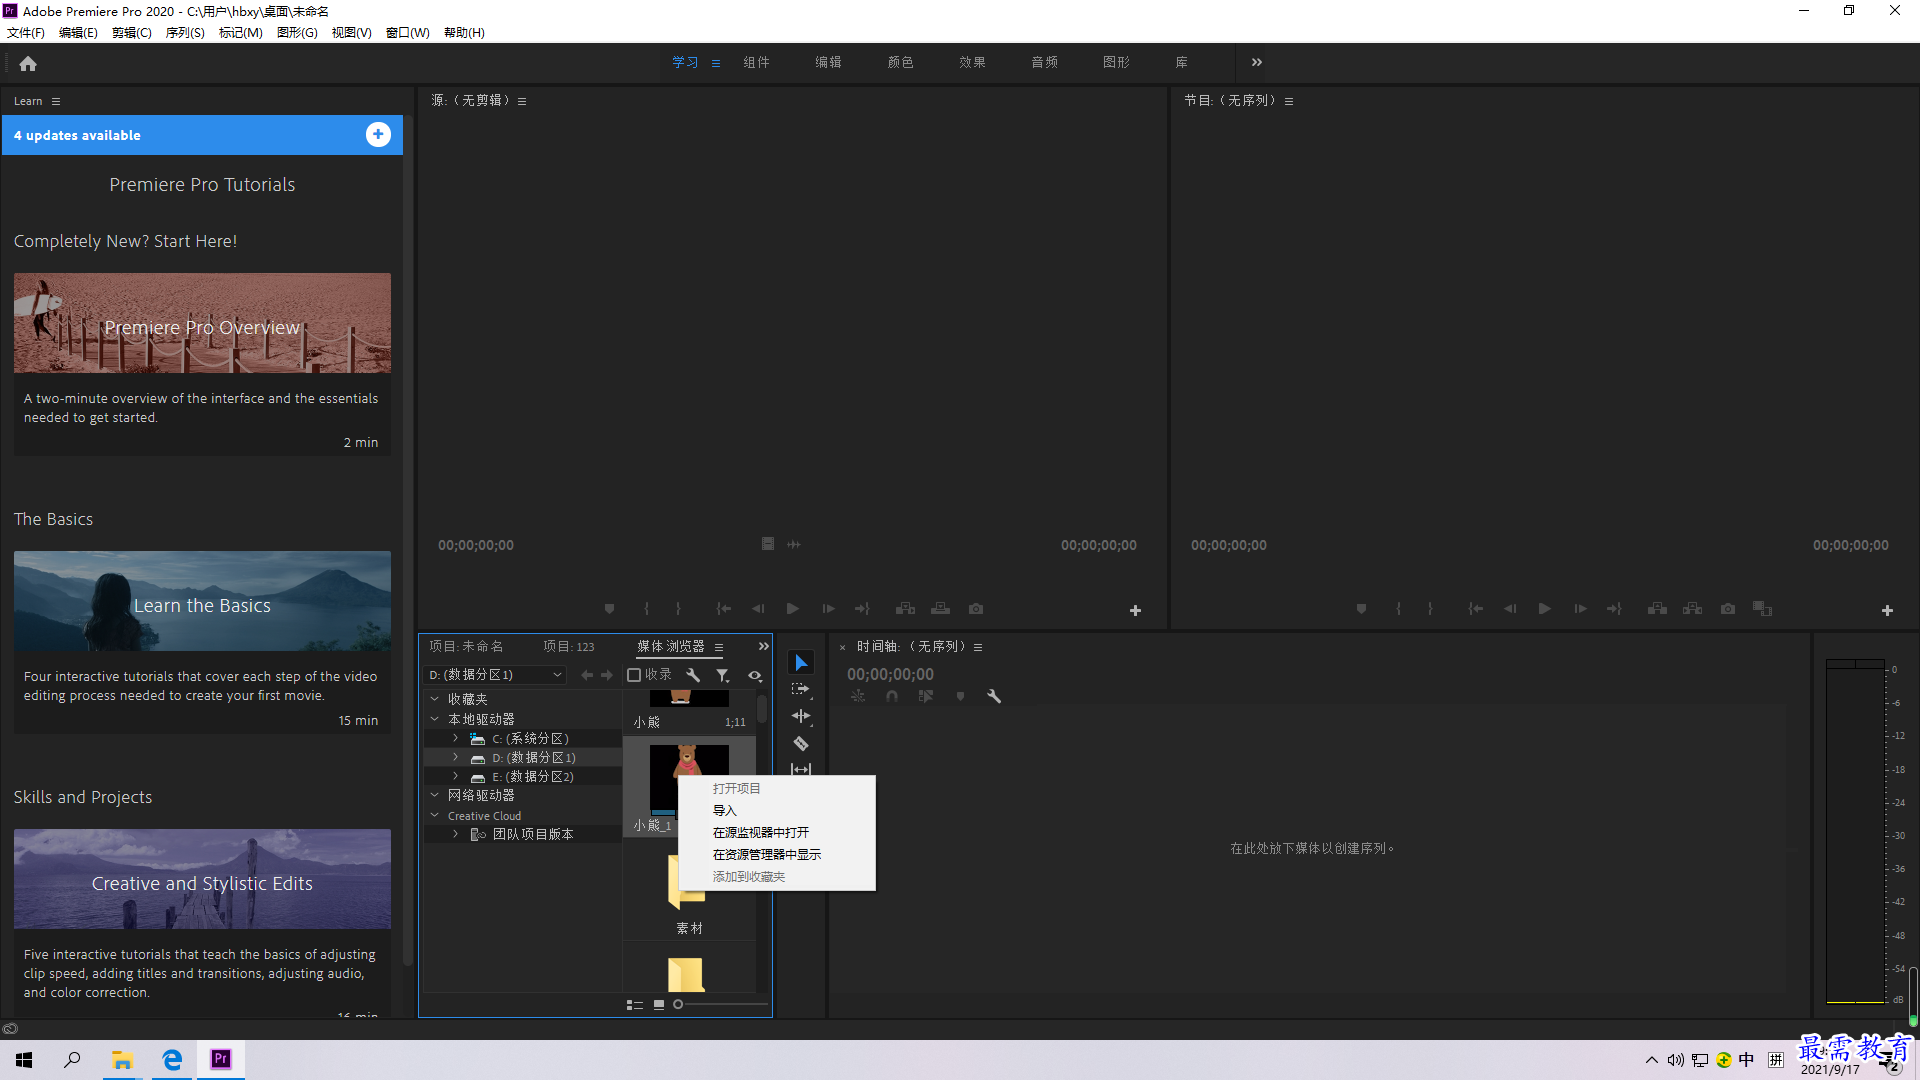
Task: Show hidden project panel tabs chevron
Action: click(764, 646)
